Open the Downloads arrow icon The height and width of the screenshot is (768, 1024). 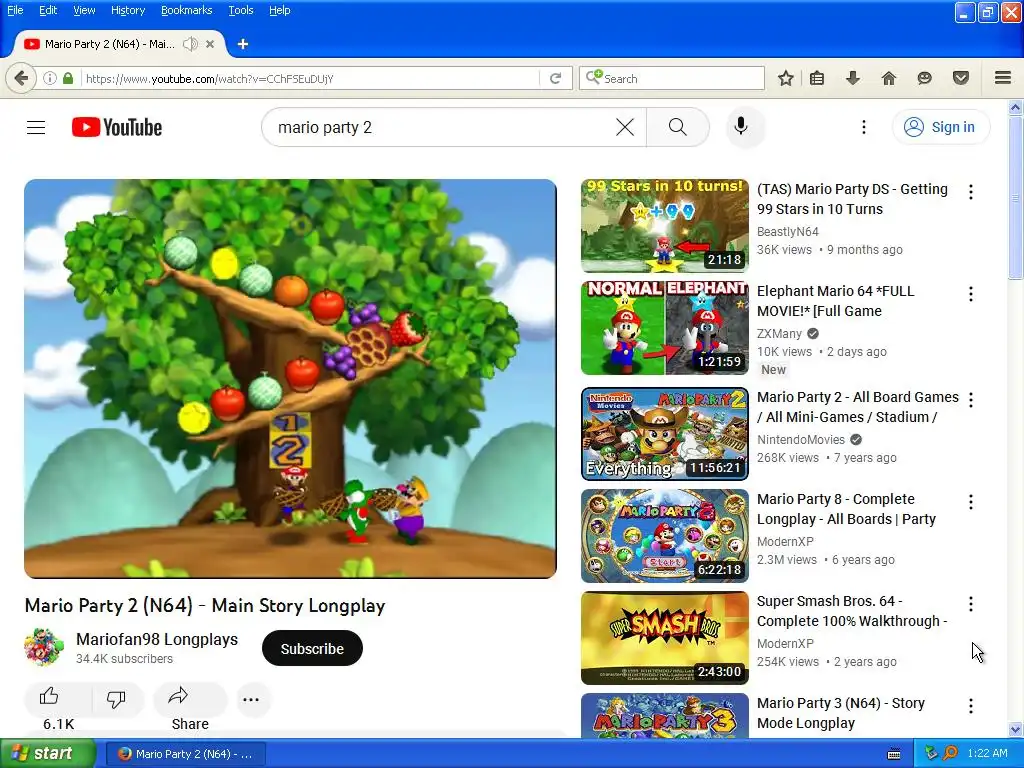[853, 78]
